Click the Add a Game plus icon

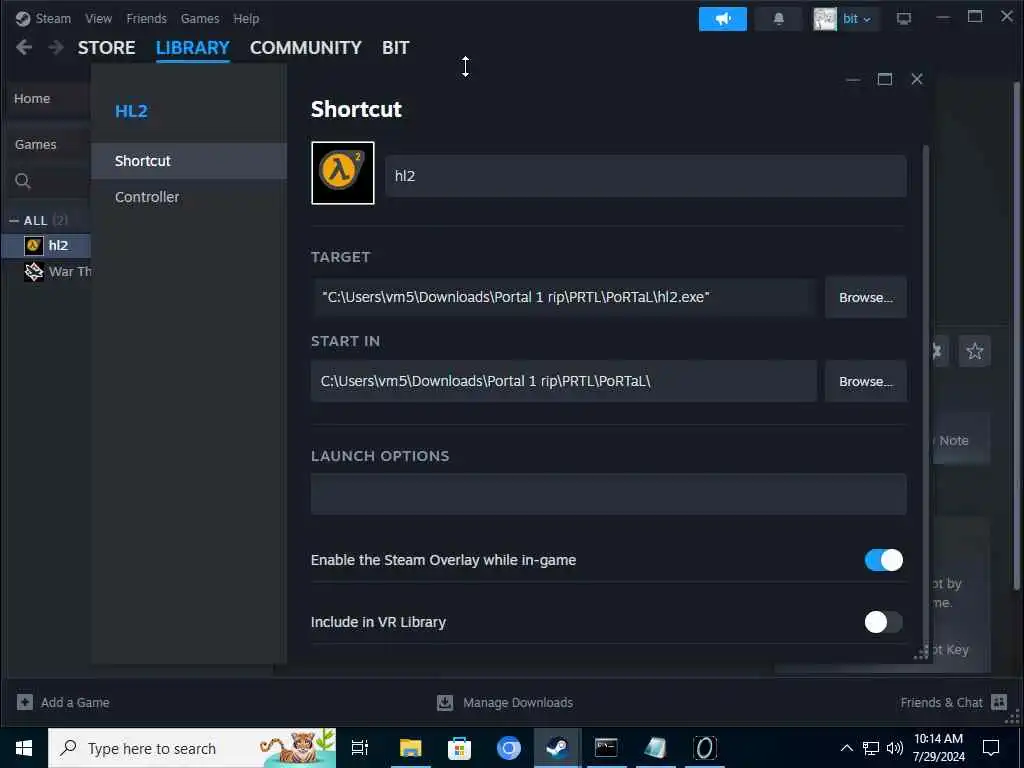tap(25, 703)
